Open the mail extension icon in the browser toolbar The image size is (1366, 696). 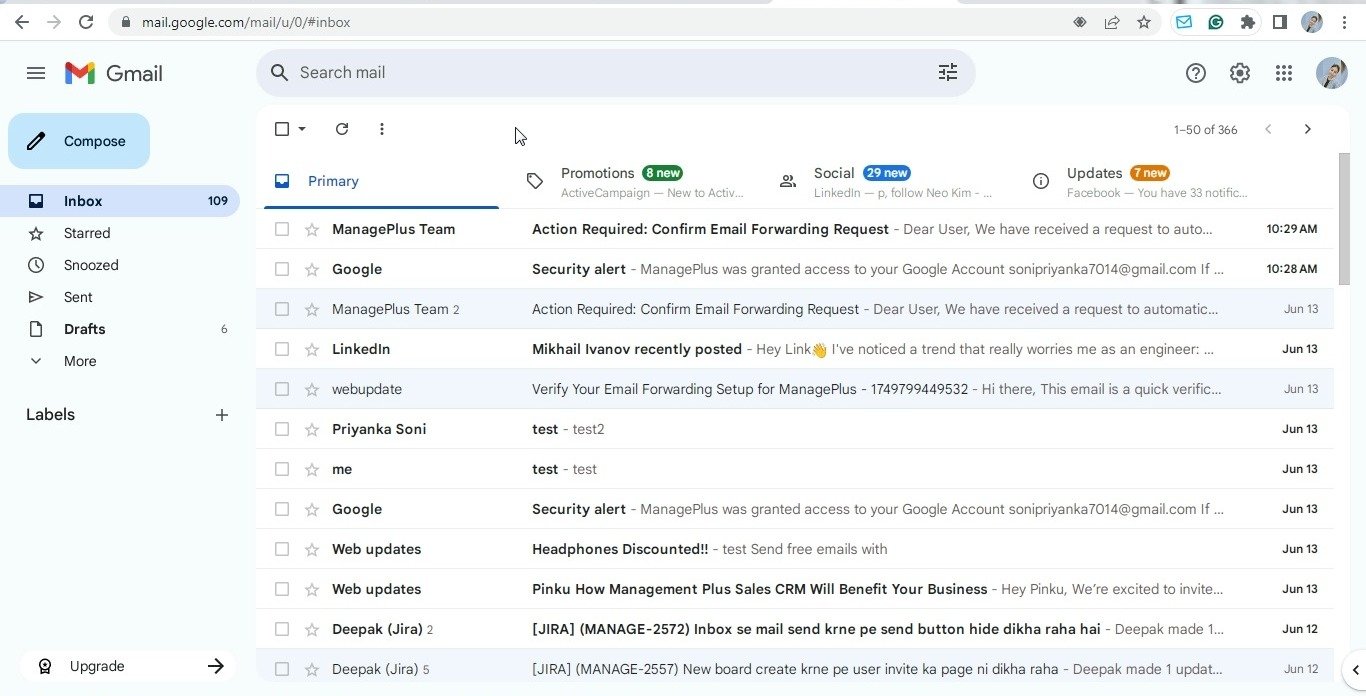1184,22
